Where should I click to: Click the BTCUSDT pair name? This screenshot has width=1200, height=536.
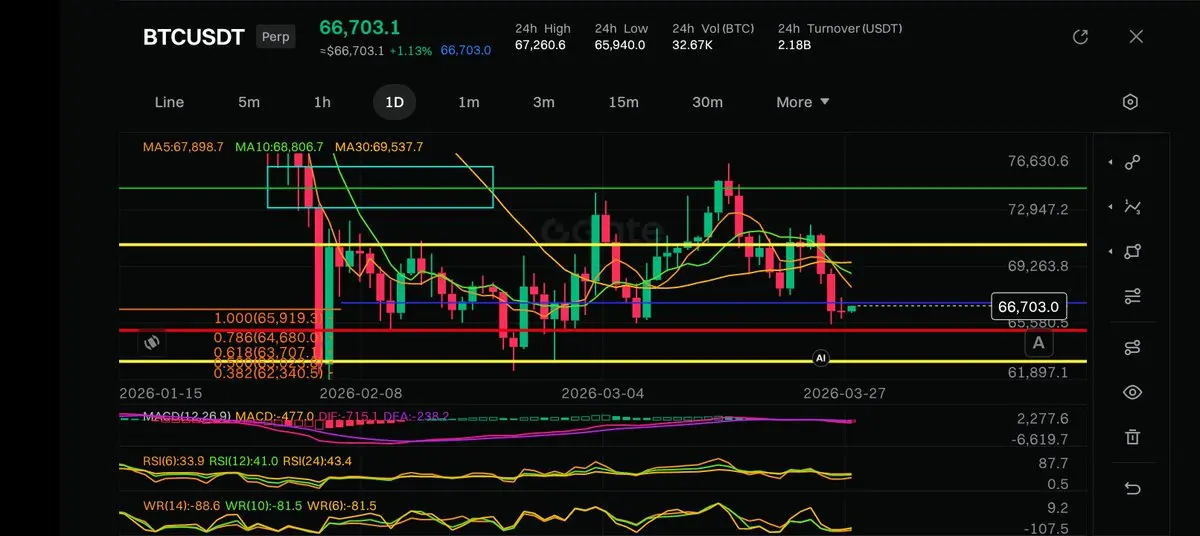[194, 37]
